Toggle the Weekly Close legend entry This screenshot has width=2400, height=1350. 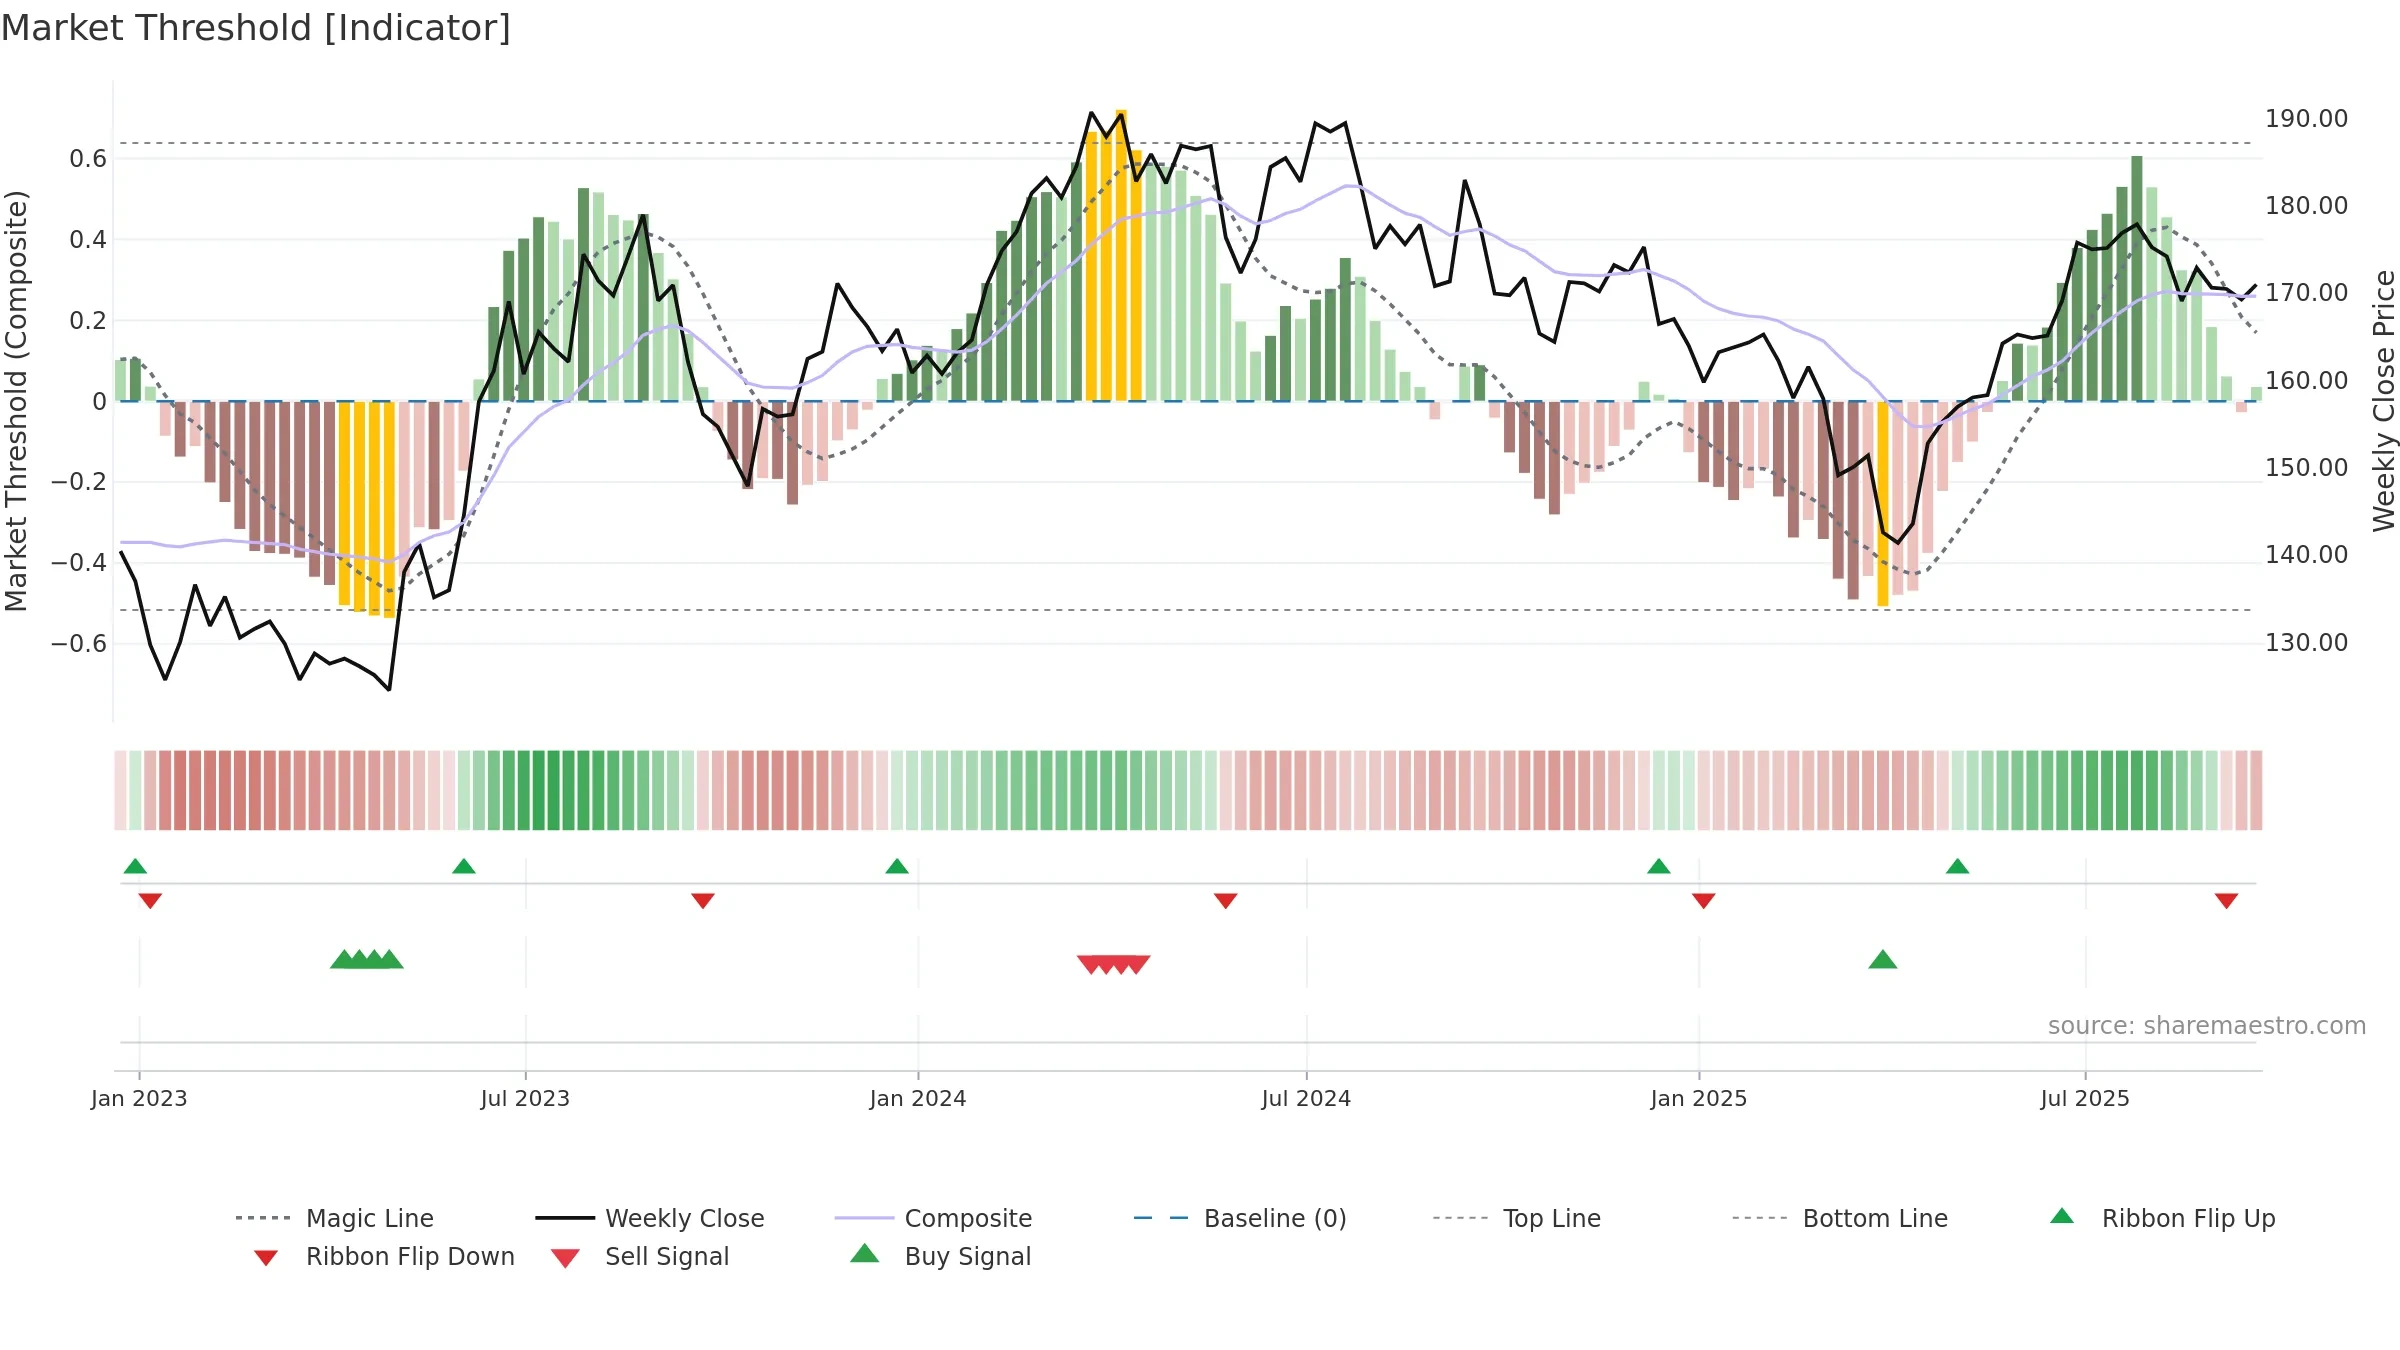coord(650,1218)
